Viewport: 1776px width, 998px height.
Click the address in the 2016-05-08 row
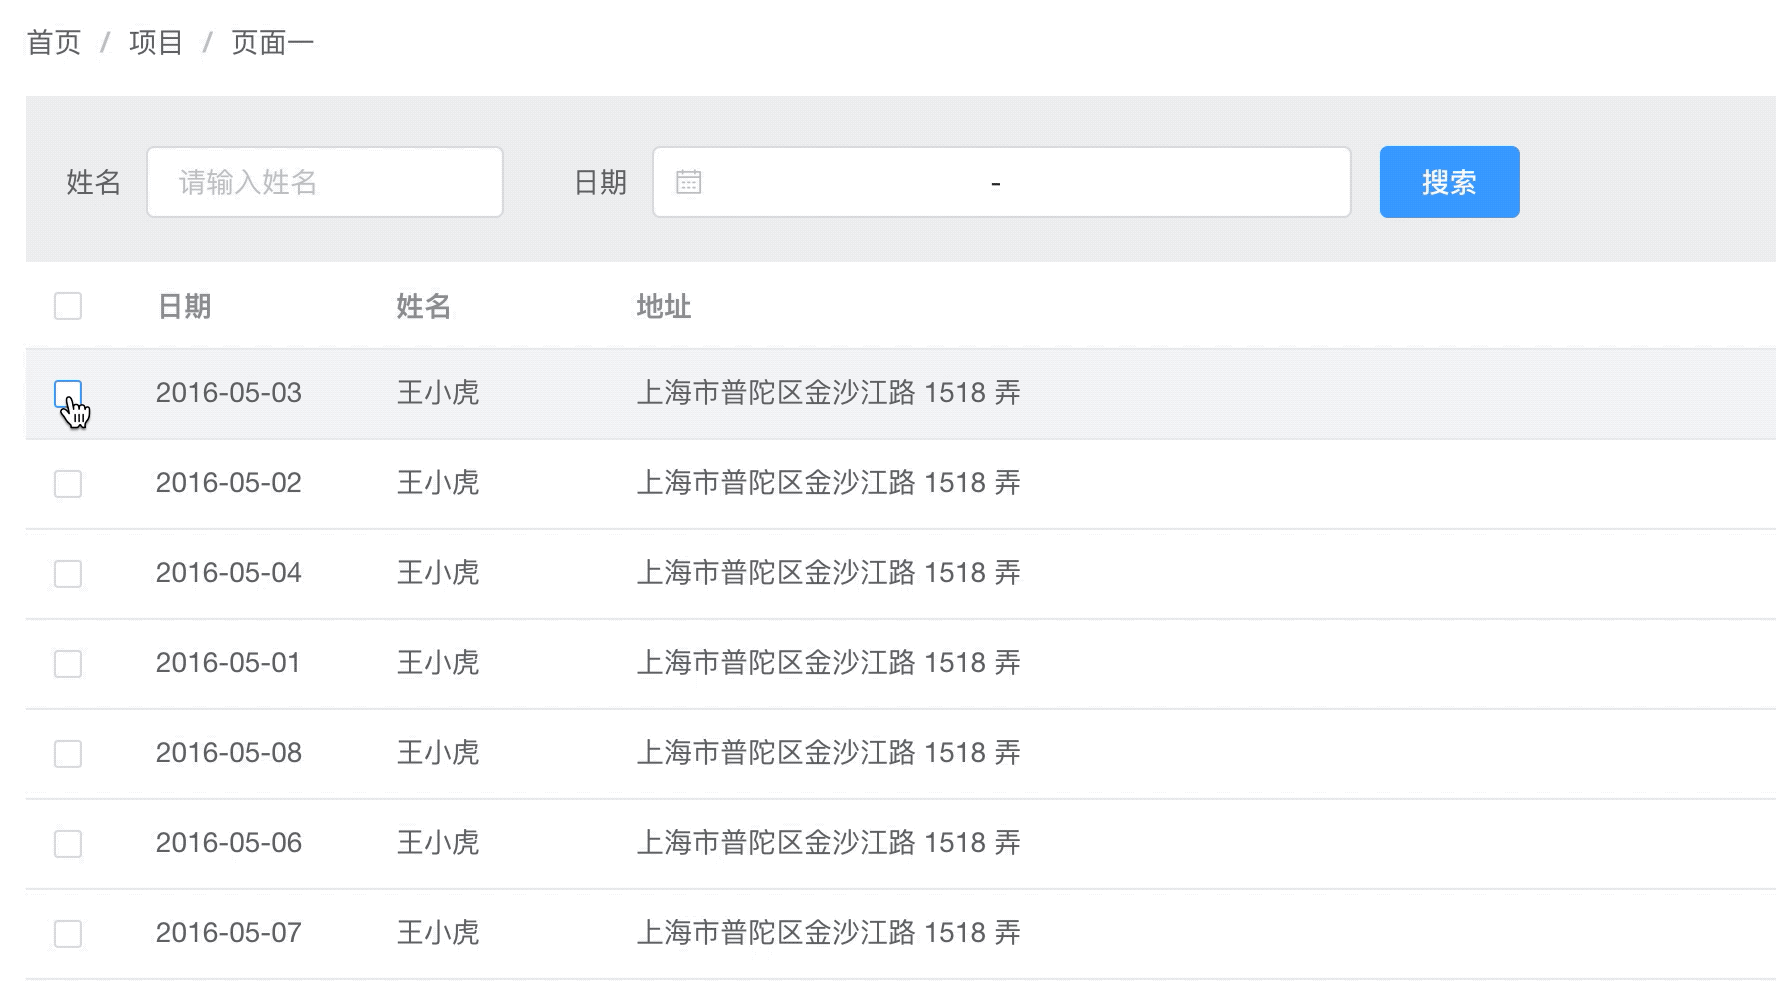click(x=829, y=753)
